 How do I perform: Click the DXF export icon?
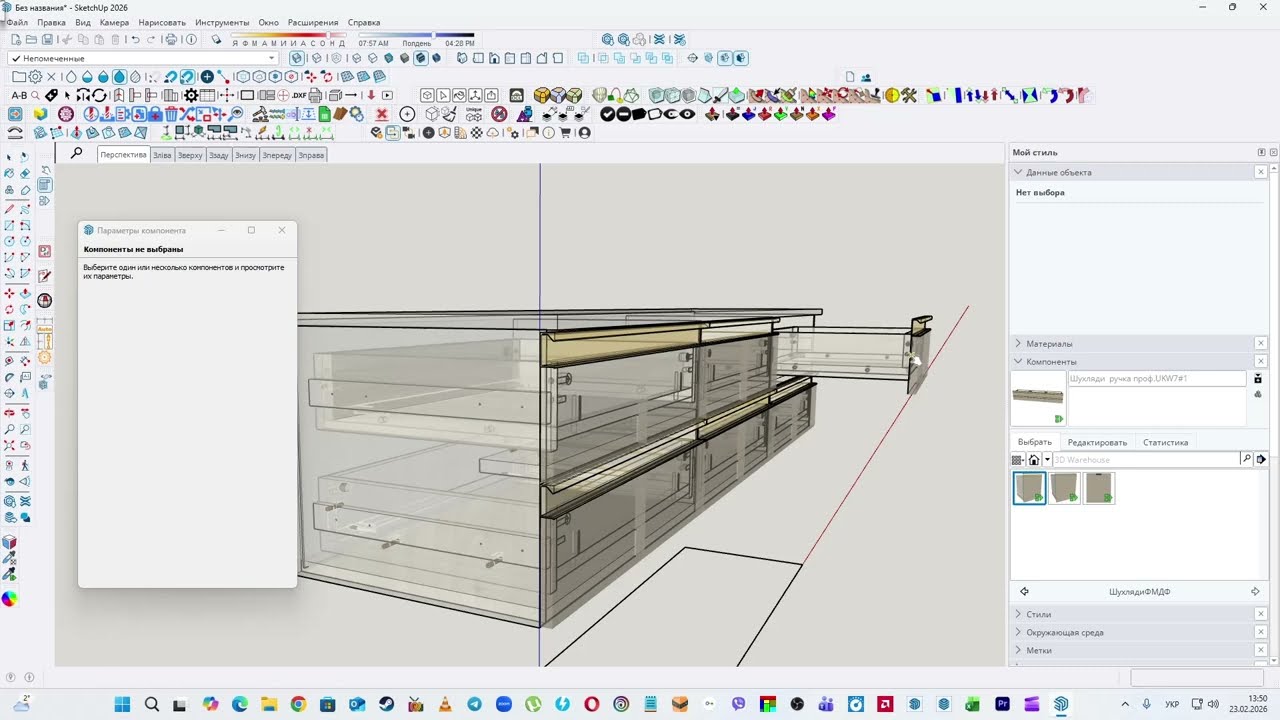tap(299, 95)
